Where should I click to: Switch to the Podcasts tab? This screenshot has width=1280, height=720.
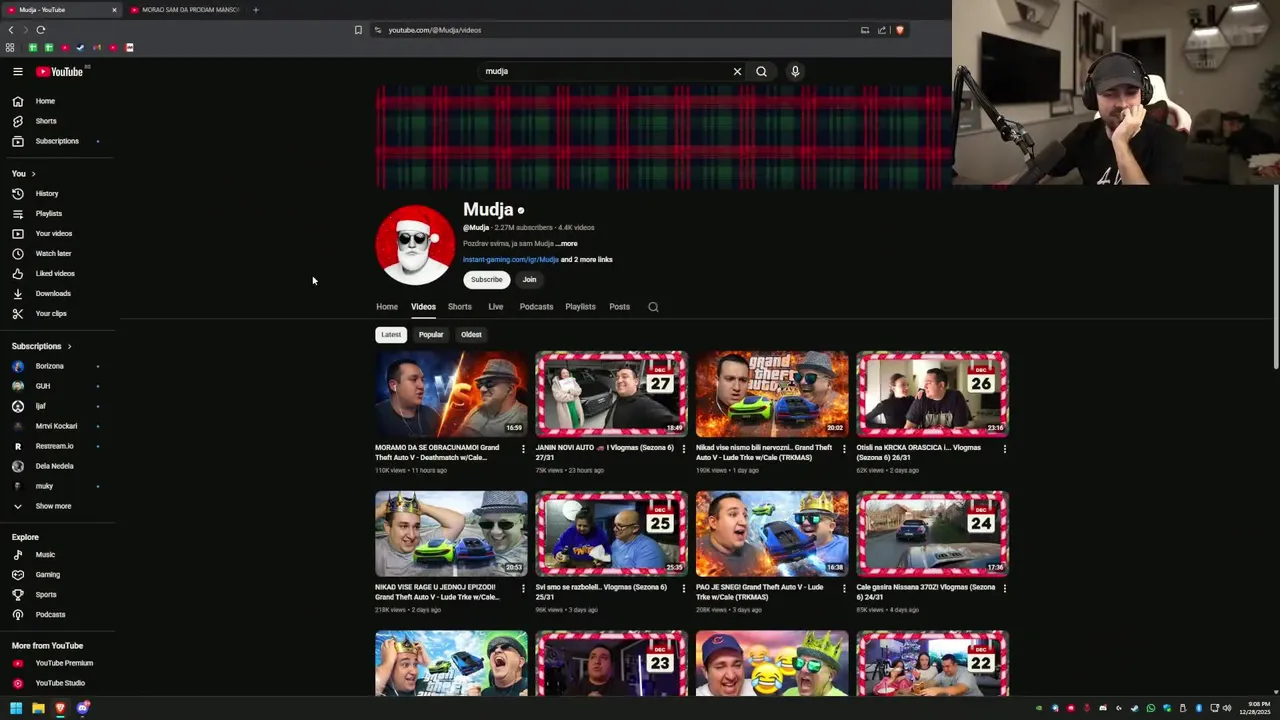[536, 307]
